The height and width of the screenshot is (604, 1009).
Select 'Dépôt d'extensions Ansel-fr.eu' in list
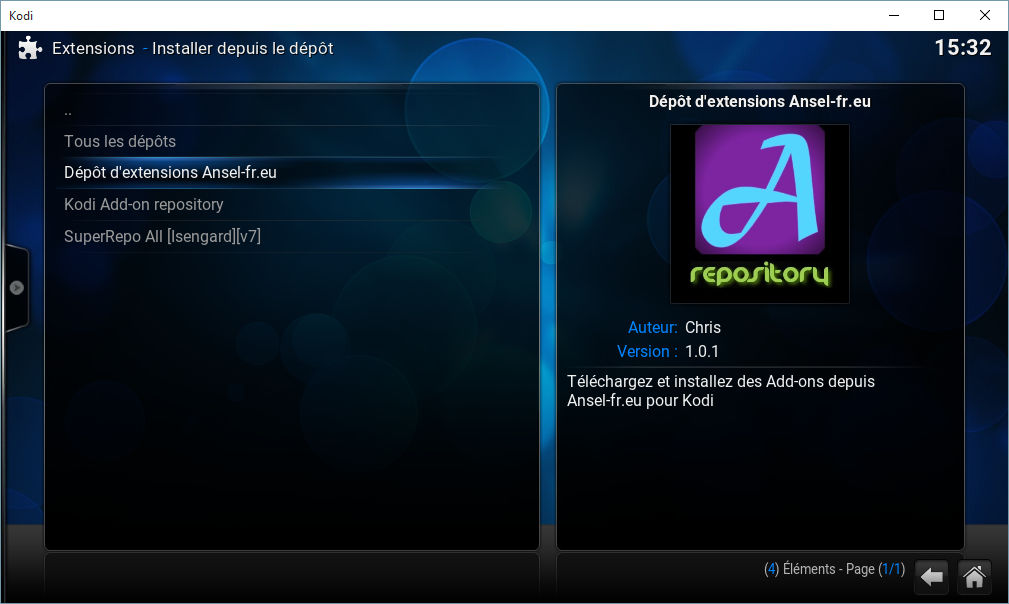click(x=292, y=172)
